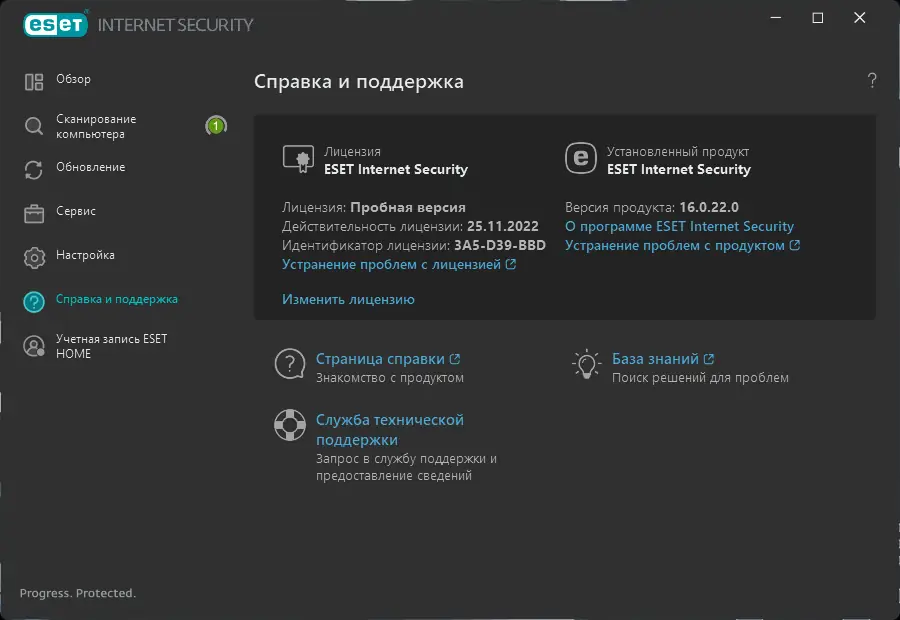900x620 pixels.
Task: Click the technical support lifebuoy icon
Action: pos(290,425)
